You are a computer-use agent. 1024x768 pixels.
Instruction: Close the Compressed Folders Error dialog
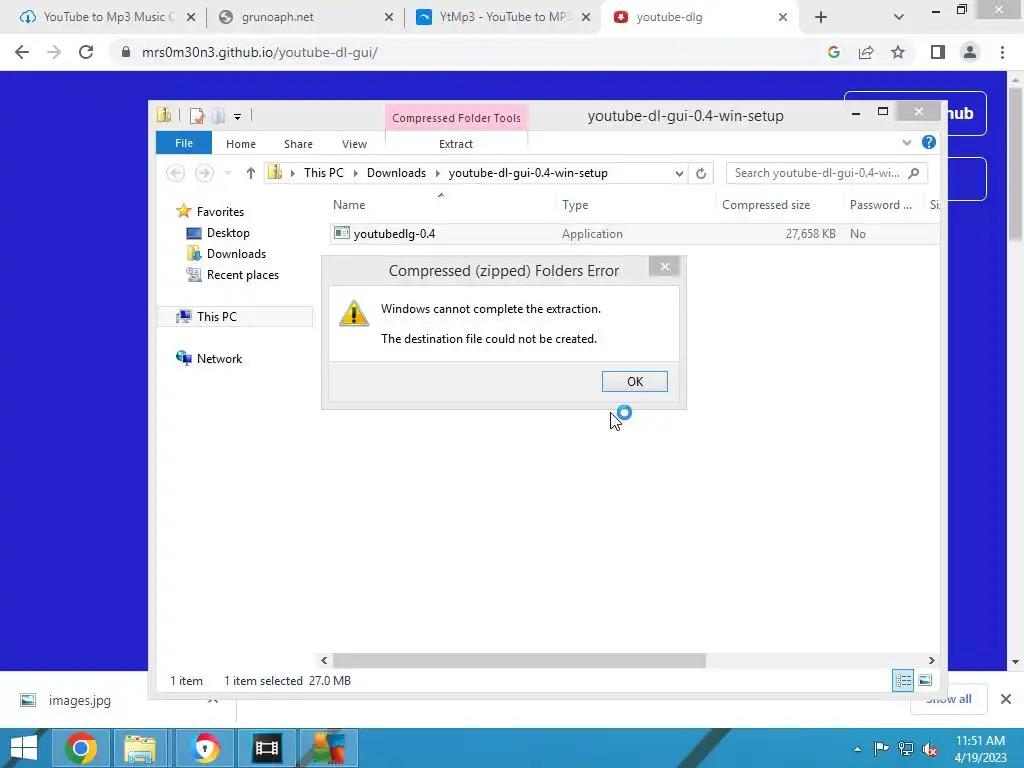point(664,266)
